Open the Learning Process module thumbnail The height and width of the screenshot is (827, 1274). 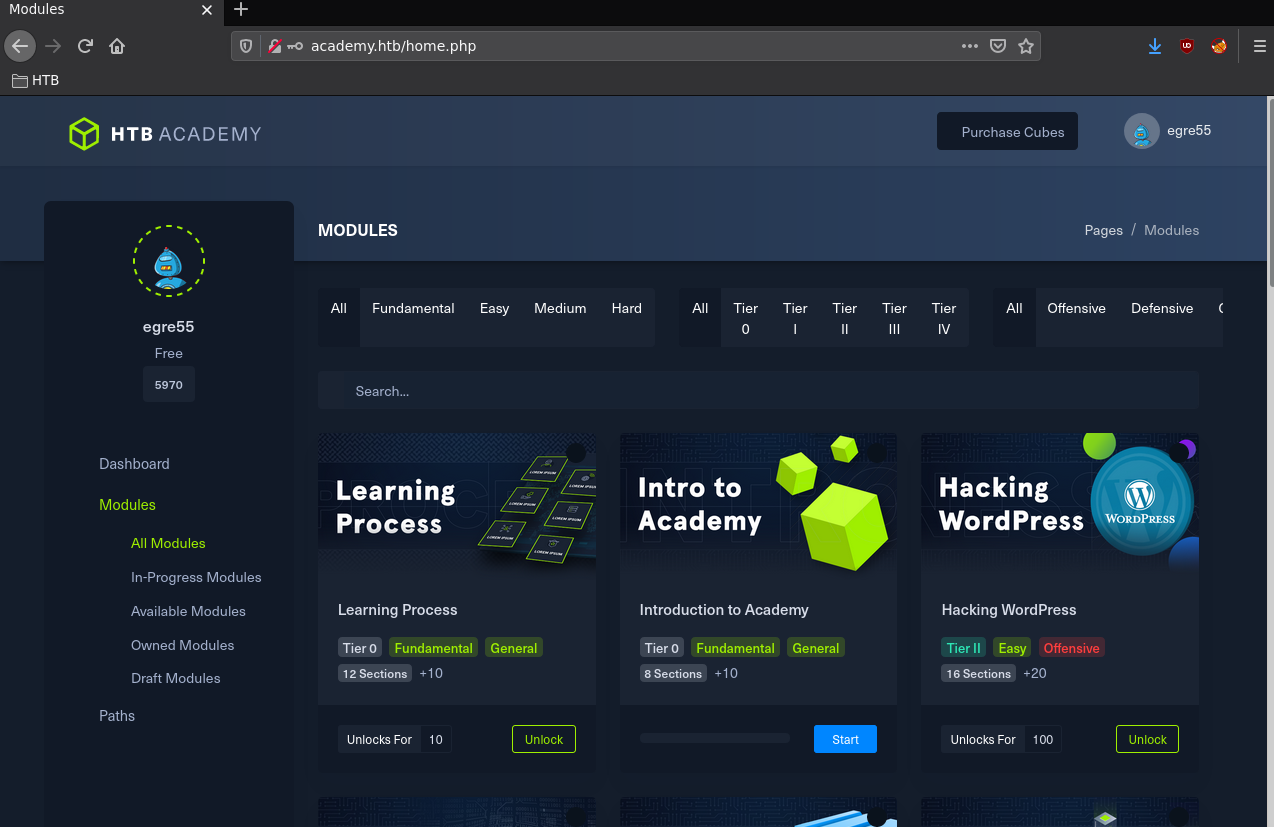tap(457, 506)
